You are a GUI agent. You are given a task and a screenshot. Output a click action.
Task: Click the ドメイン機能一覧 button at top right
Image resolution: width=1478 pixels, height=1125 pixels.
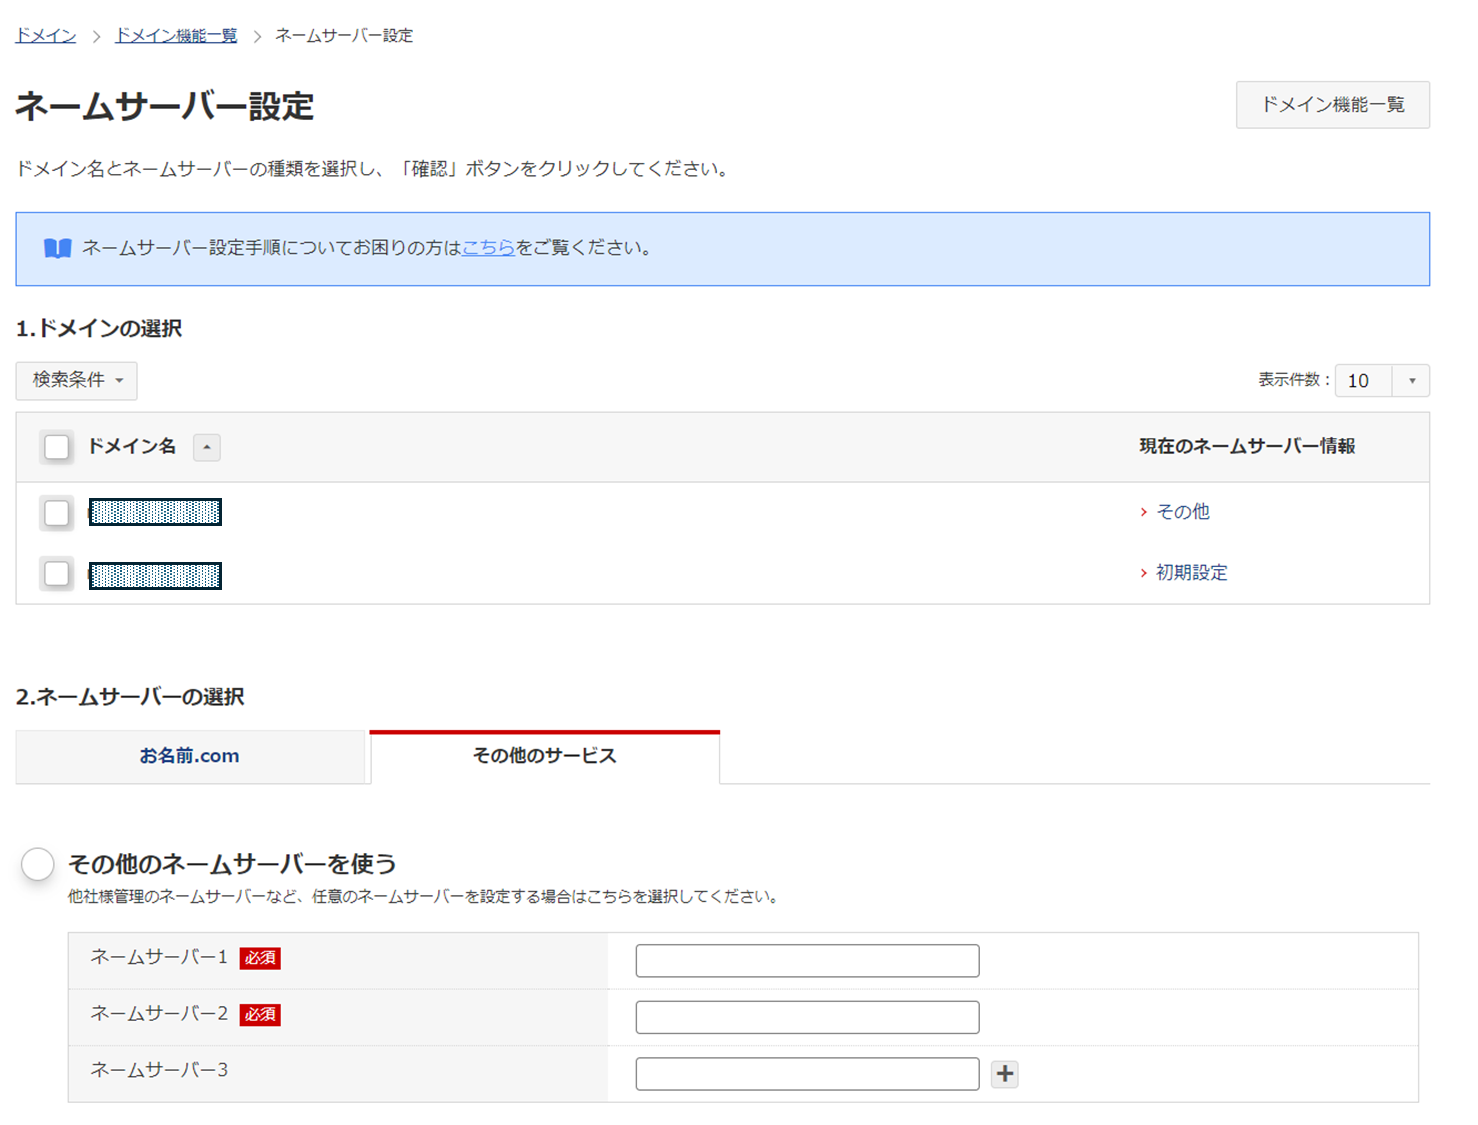(1333, 105)
